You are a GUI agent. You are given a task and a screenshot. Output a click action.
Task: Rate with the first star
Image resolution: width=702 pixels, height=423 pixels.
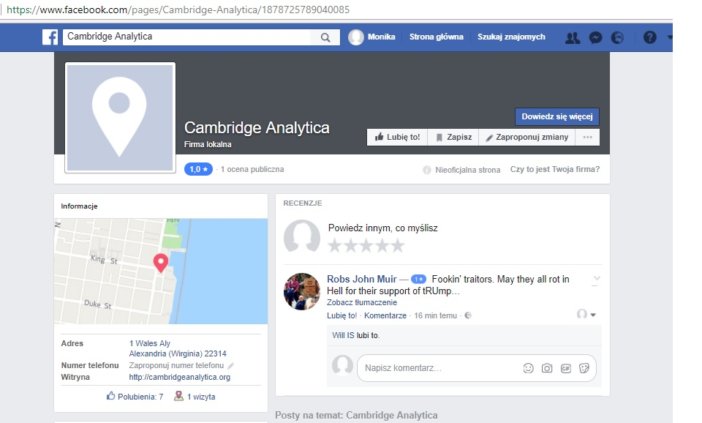tap(334, 245)
